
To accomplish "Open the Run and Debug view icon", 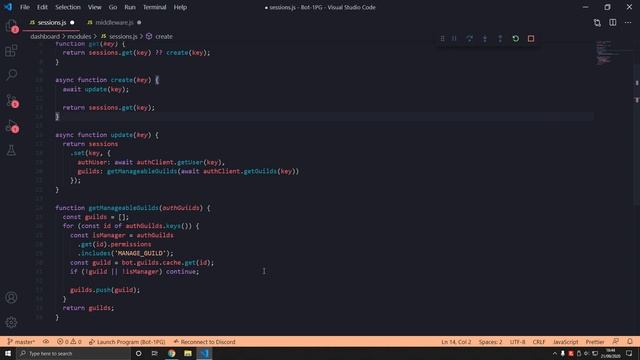I will point(11,126).
